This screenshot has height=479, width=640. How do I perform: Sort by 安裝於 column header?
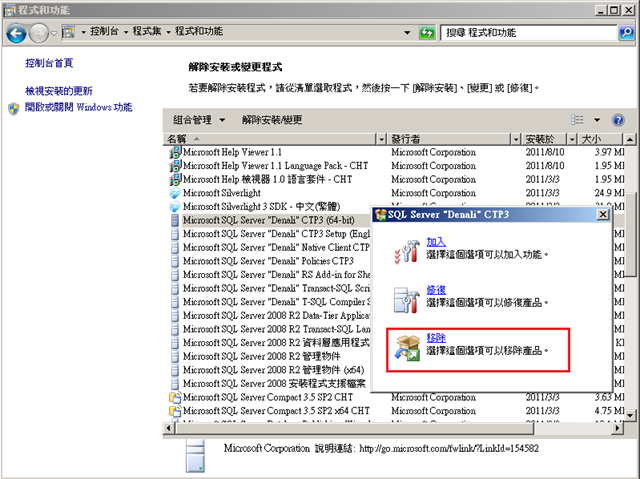click(x=544, y=139)
